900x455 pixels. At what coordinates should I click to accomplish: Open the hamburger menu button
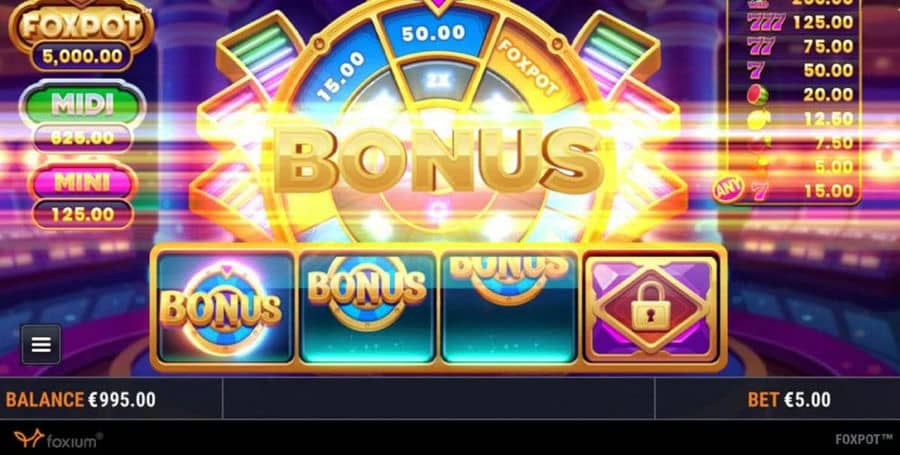click(x=41, y=345)
